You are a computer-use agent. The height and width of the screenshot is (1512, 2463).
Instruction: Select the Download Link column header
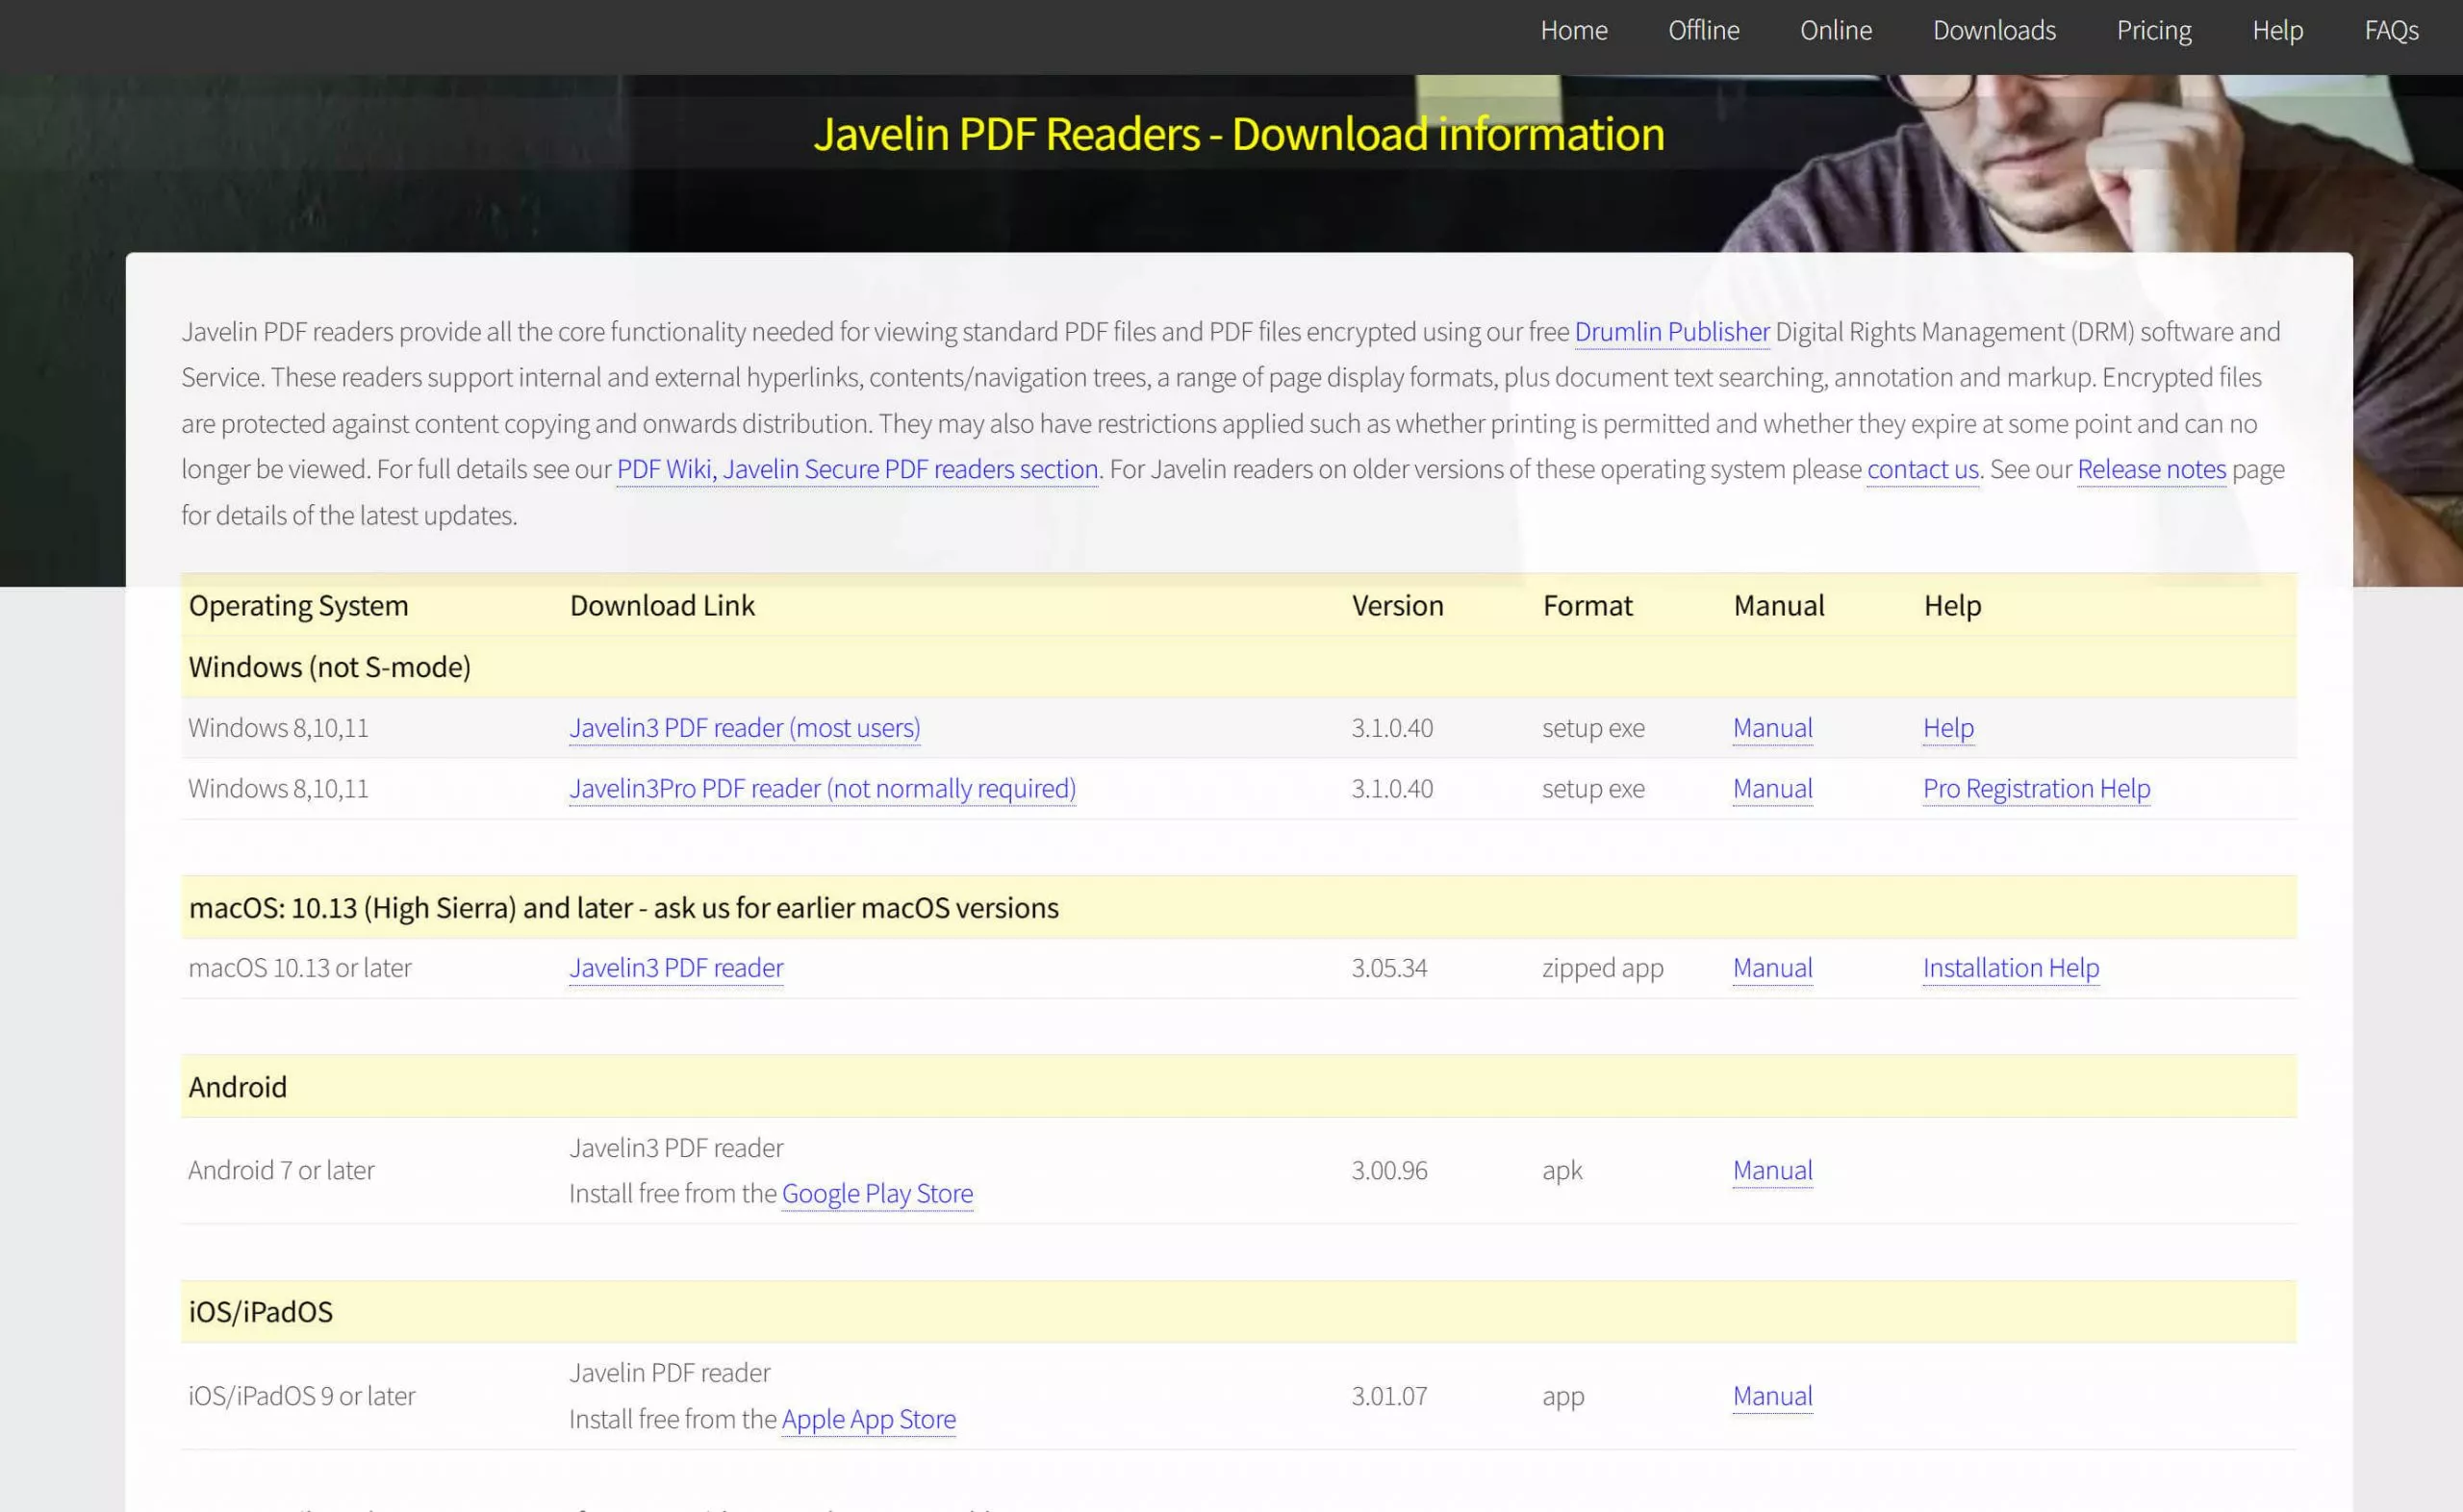tap(662, 606)
